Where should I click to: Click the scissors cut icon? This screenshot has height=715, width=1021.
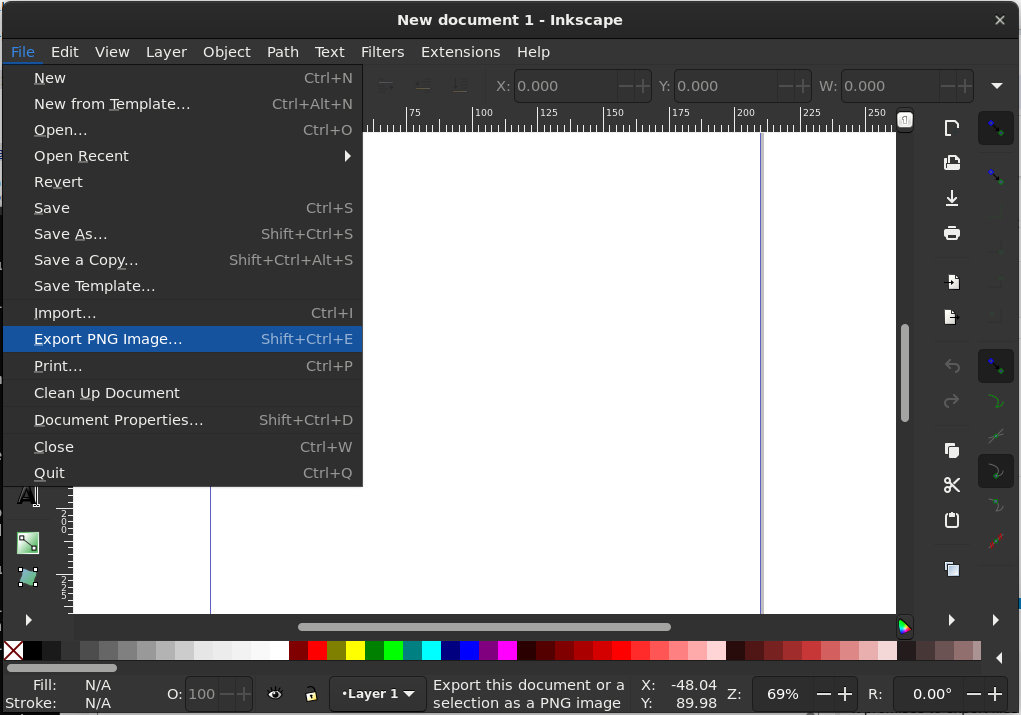951,484
